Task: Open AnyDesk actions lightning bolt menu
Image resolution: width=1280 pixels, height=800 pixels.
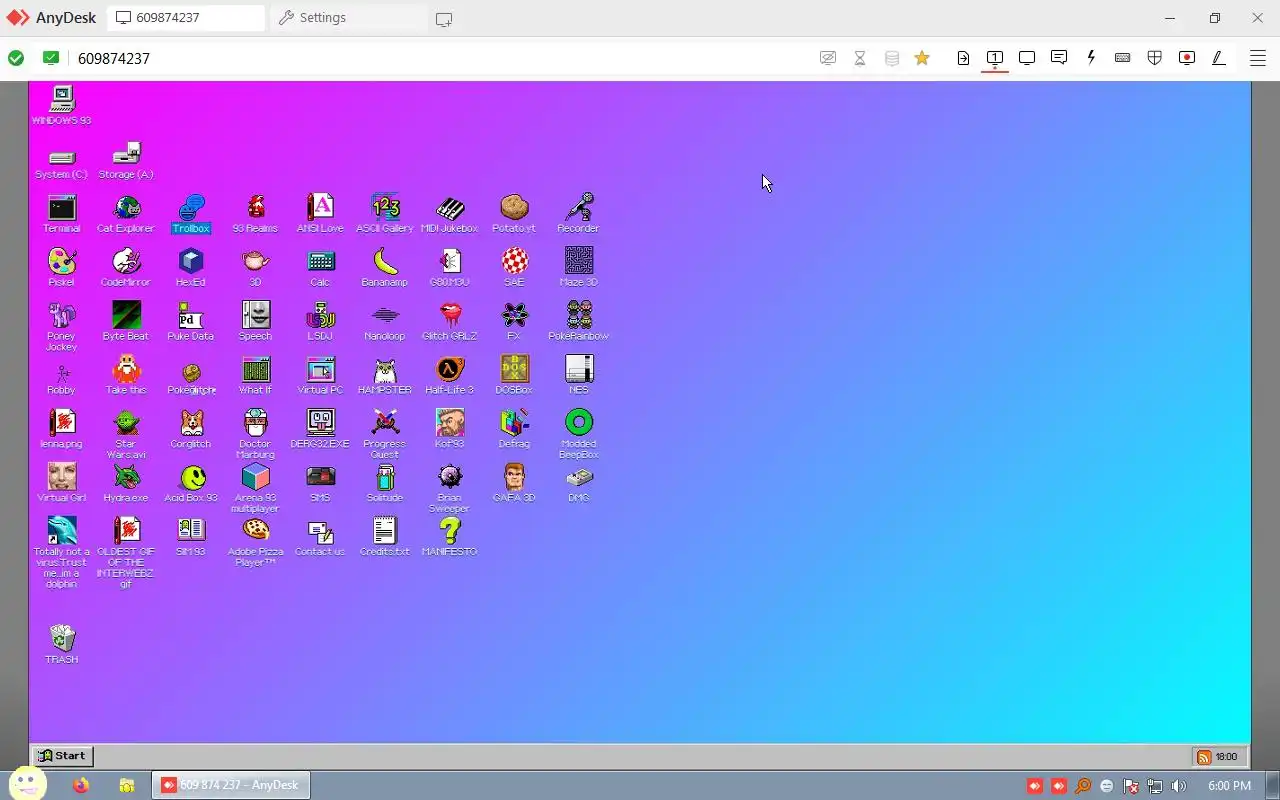Action: (x=1091, y=58)
